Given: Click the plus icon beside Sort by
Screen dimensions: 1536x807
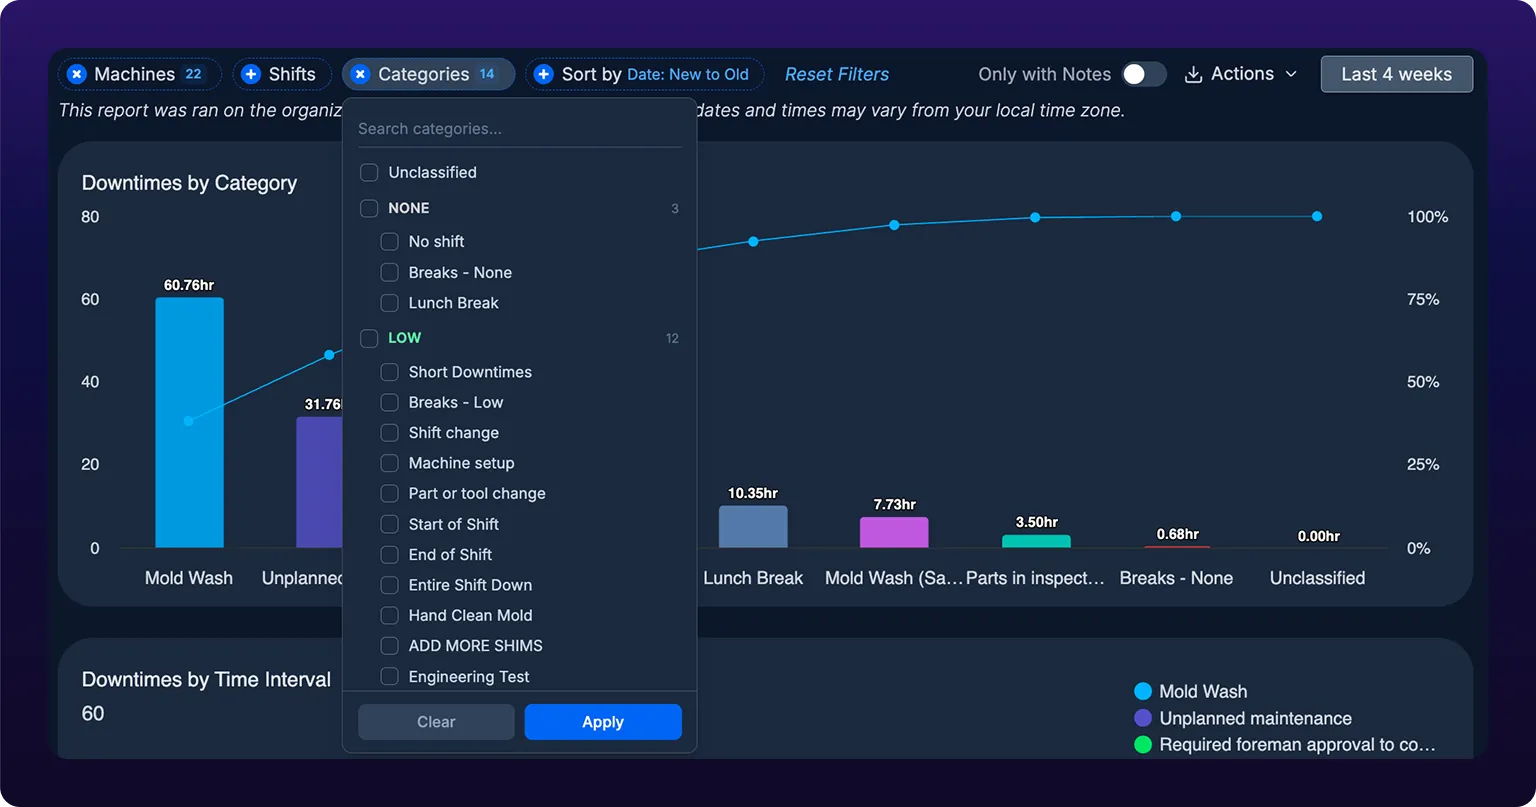Looking at the screenshot, I should tap(544, 74).
